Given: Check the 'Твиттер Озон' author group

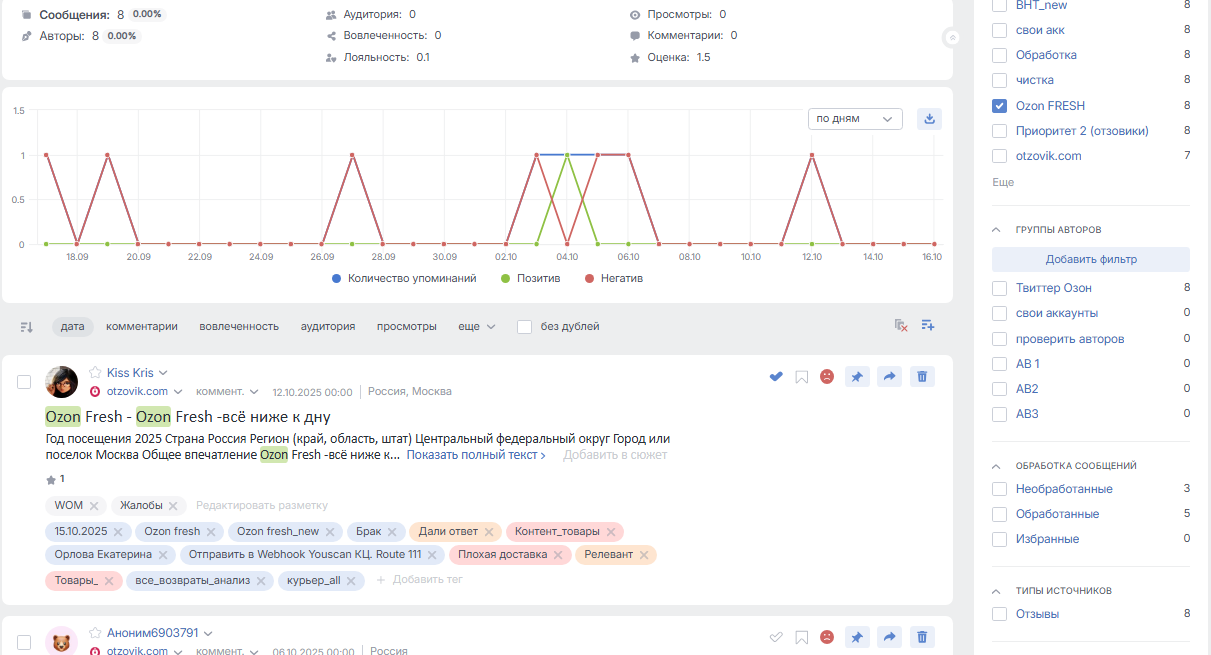Looking at the screenshot, I should click(x=999, y=288).
